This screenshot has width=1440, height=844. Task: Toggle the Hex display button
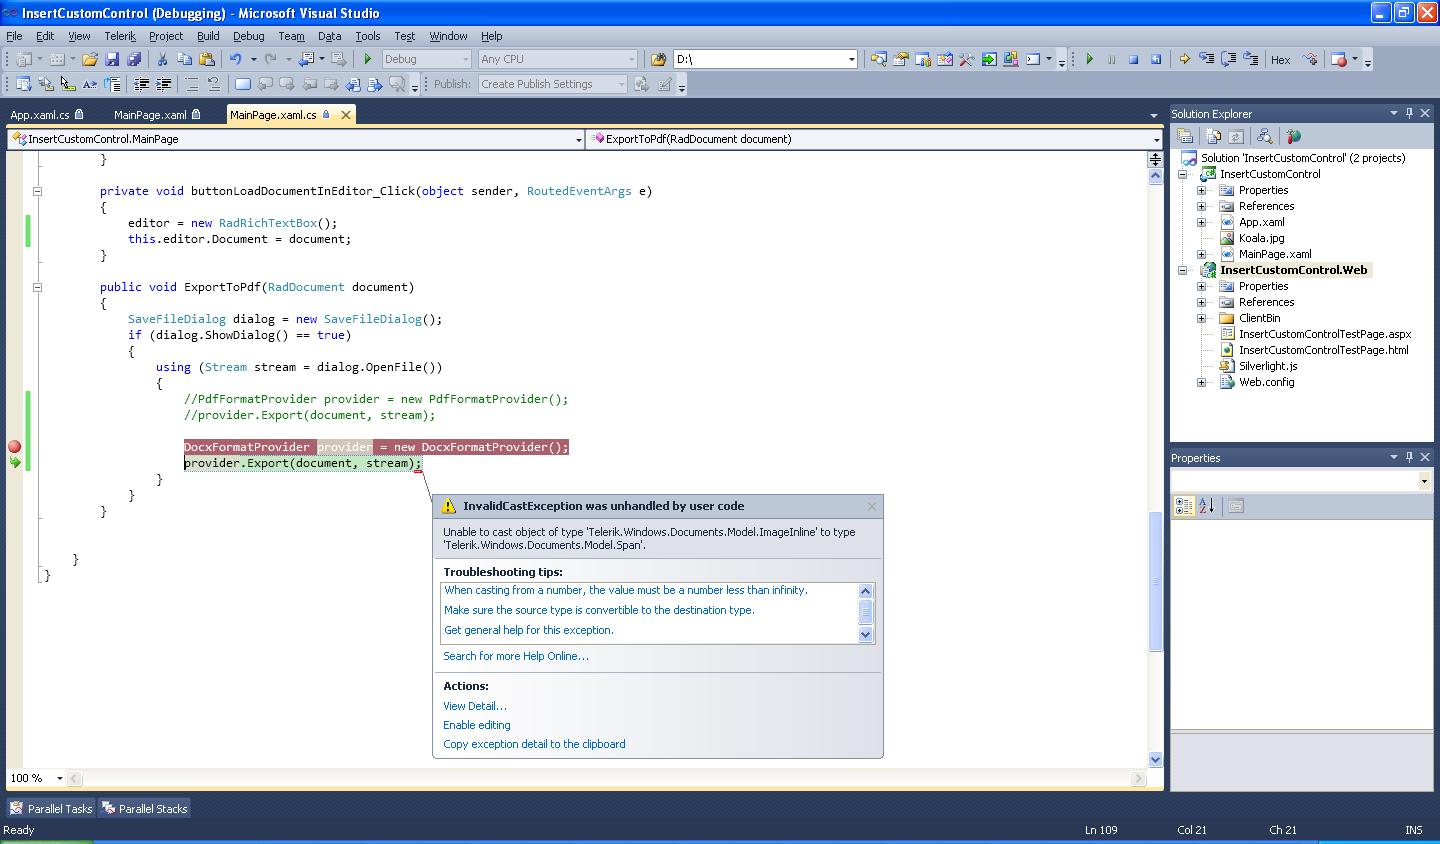pos(1280,60)
